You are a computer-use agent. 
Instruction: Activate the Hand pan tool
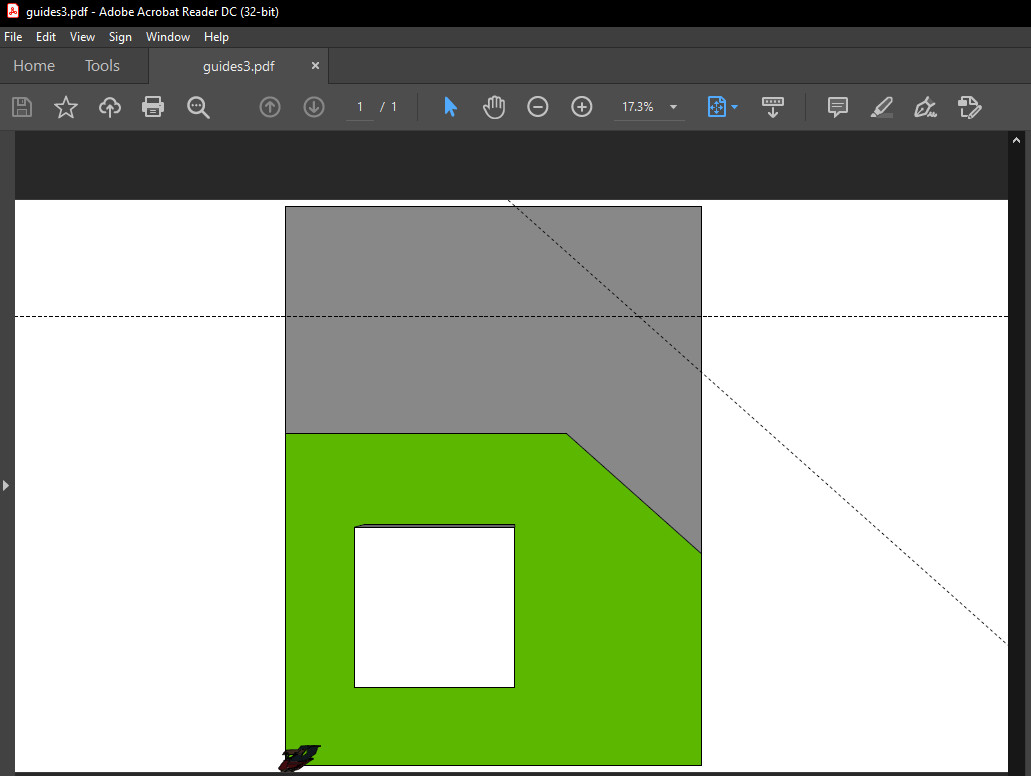(x=494, y=107)
